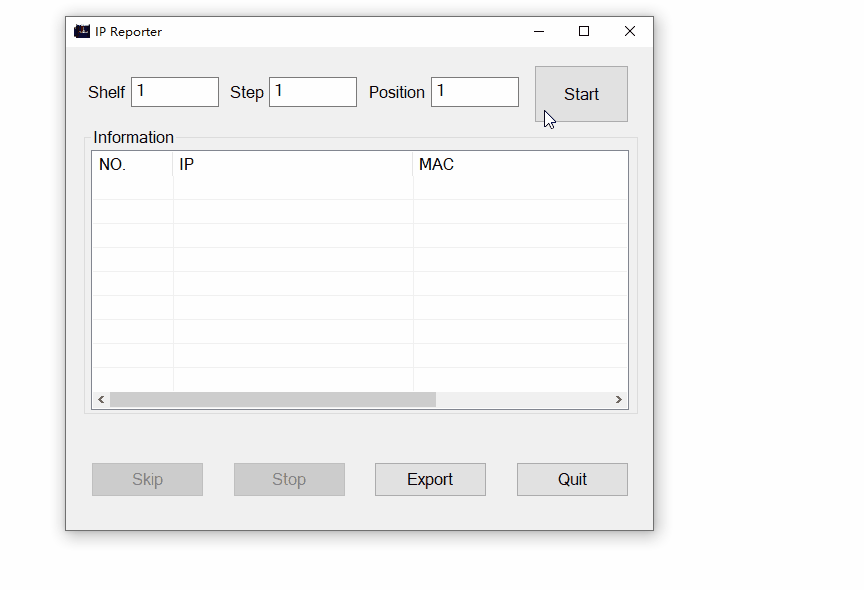Focus the Position input field
Image resolution: width=864 pixels, height=590 pixels.
coord(474,92)
